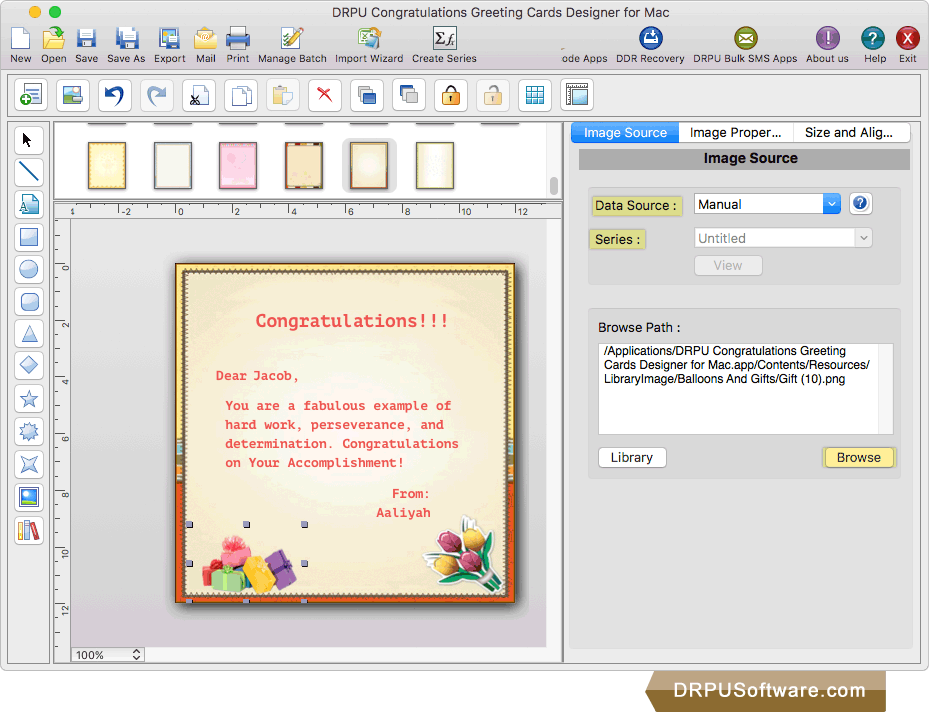Select the triangle shape tool
The height and width of the screenshot is (712, 929).
pos(28,334)
